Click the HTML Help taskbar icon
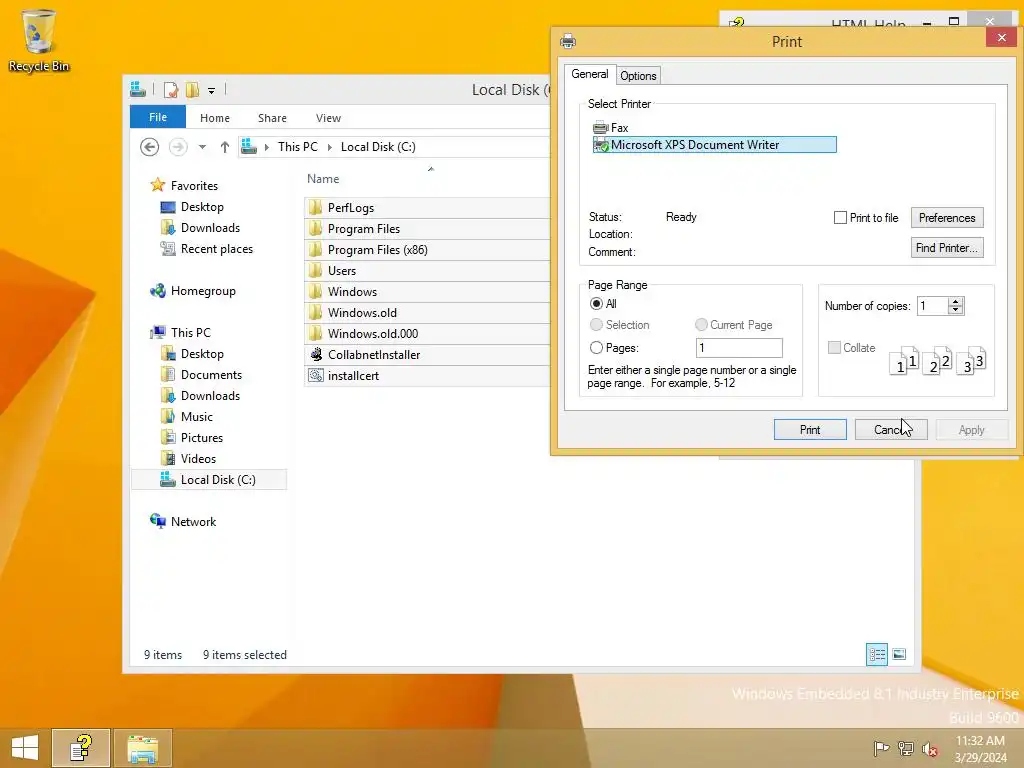Image resolution: width=1024 pixels, height=768 pixels. 81,748
